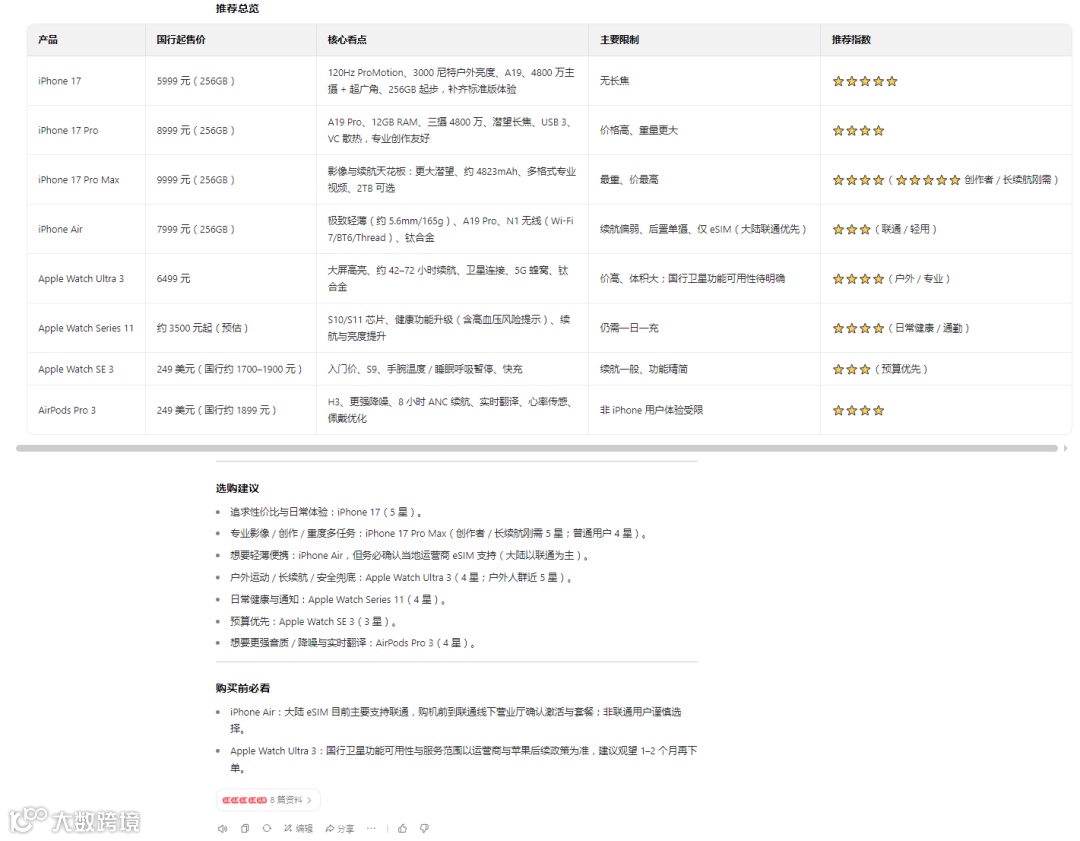Click the thumbs-up like icon
Image resolution: width=1080 pixels, height=841 pixels.
(403, 828)
